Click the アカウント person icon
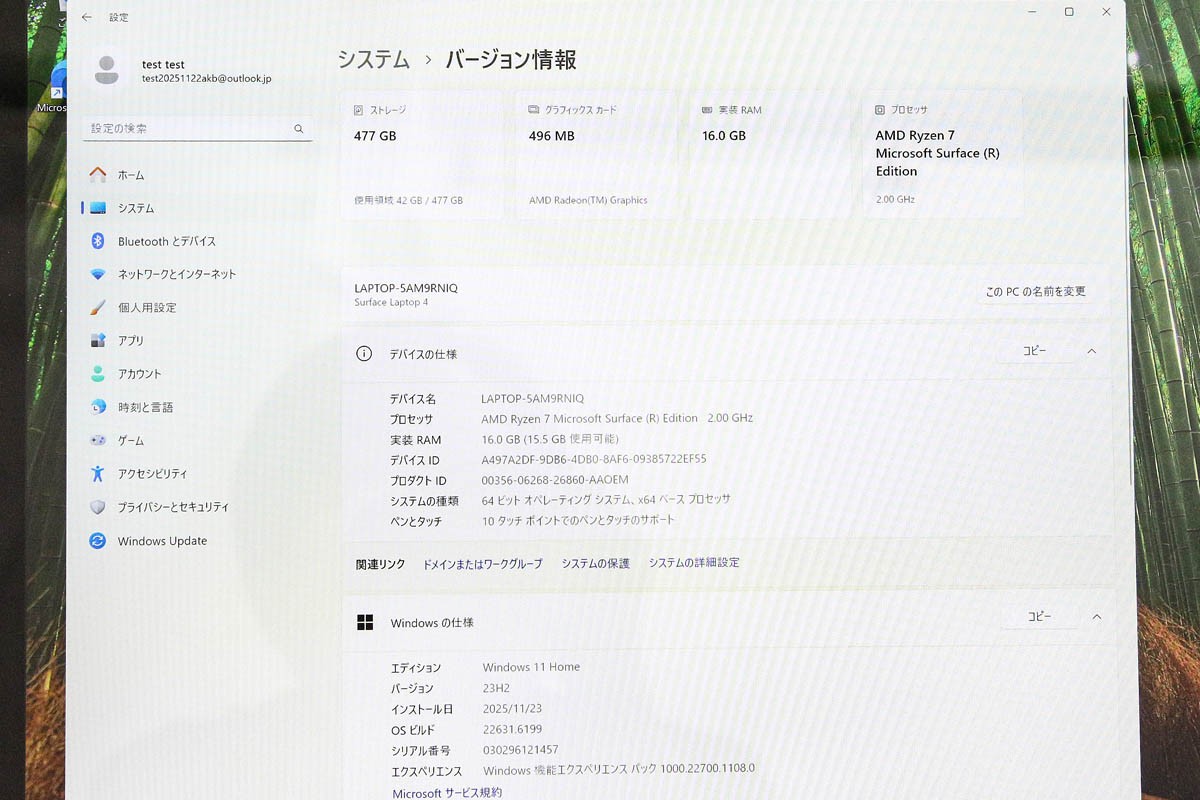Image resolution: width=1200 pixels, height=800 pixels. tap(98, 374)
